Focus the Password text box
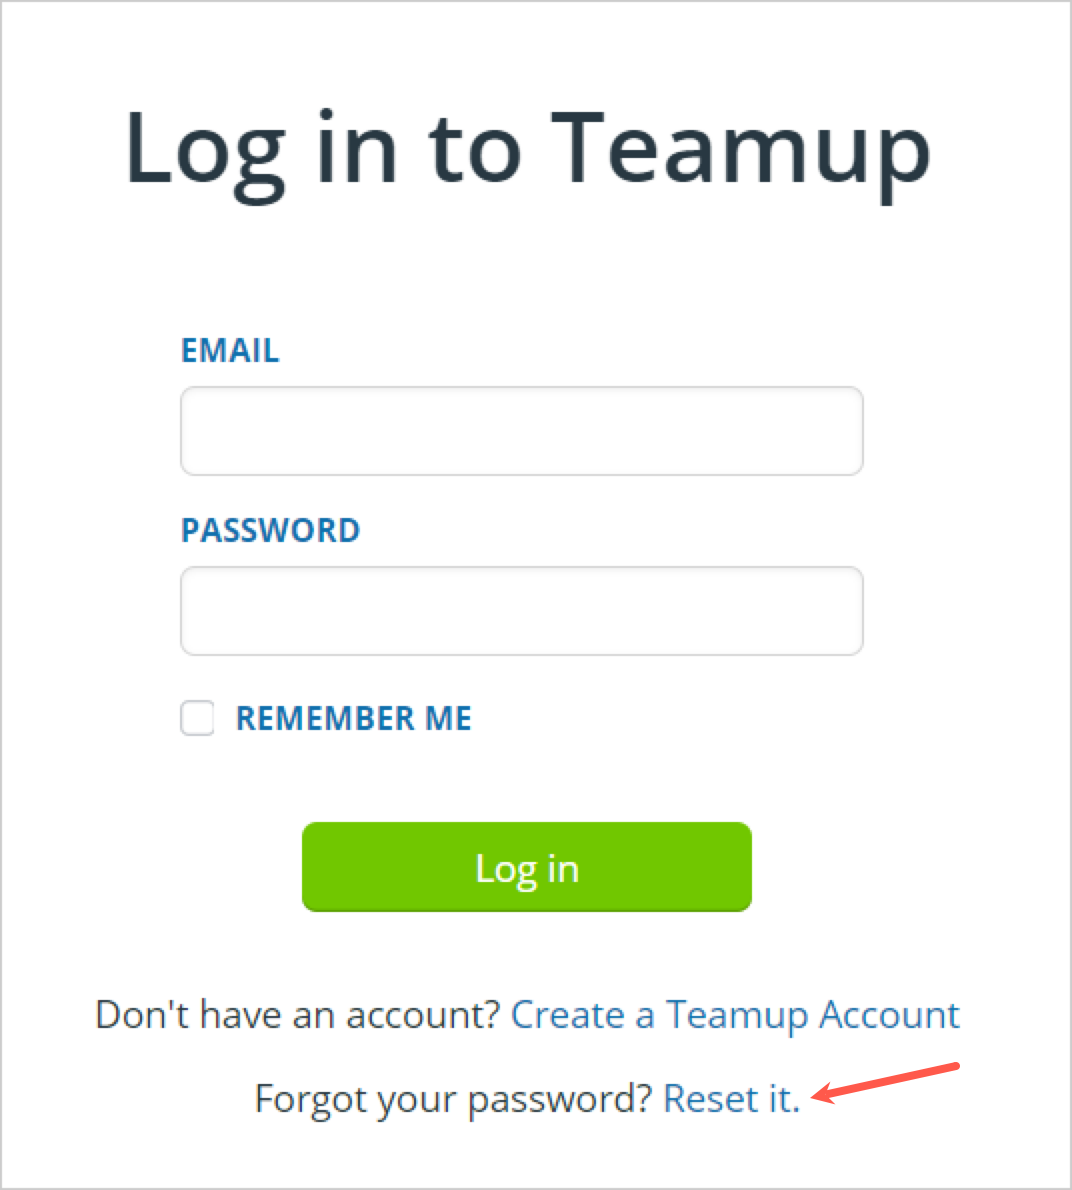The image size is (1072, 1190). click(522, 611)
